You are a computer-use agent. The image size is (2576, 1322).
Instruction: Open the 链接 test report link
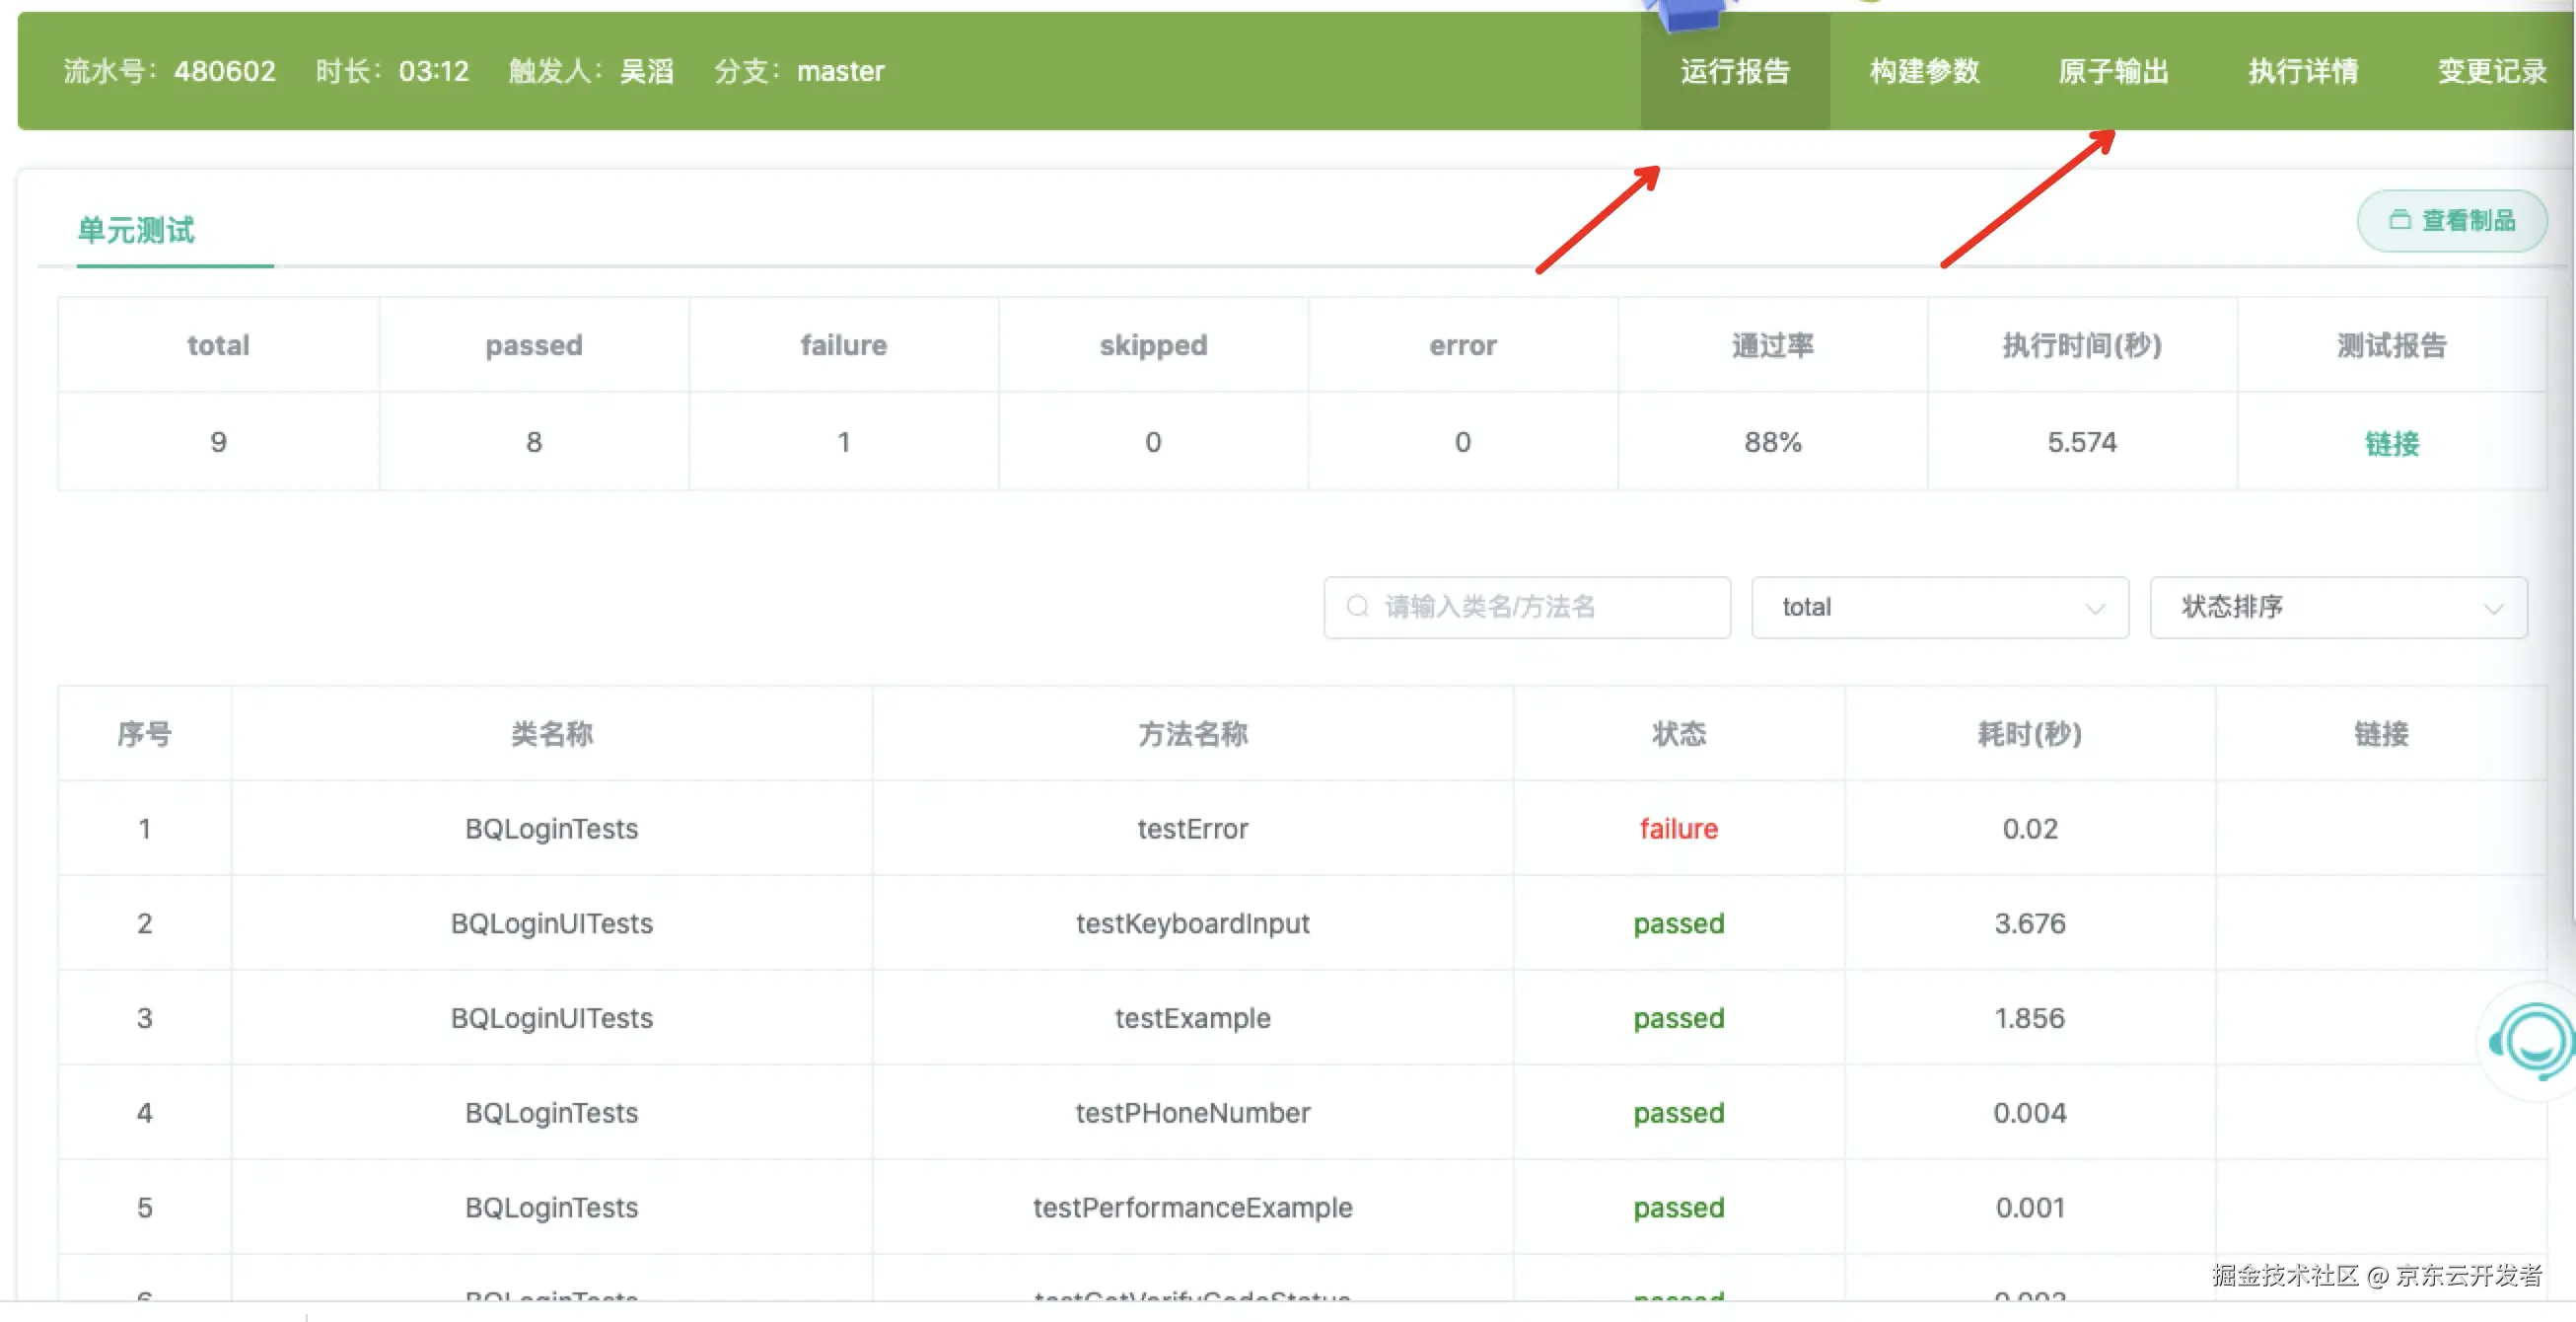click(2390, 443)
